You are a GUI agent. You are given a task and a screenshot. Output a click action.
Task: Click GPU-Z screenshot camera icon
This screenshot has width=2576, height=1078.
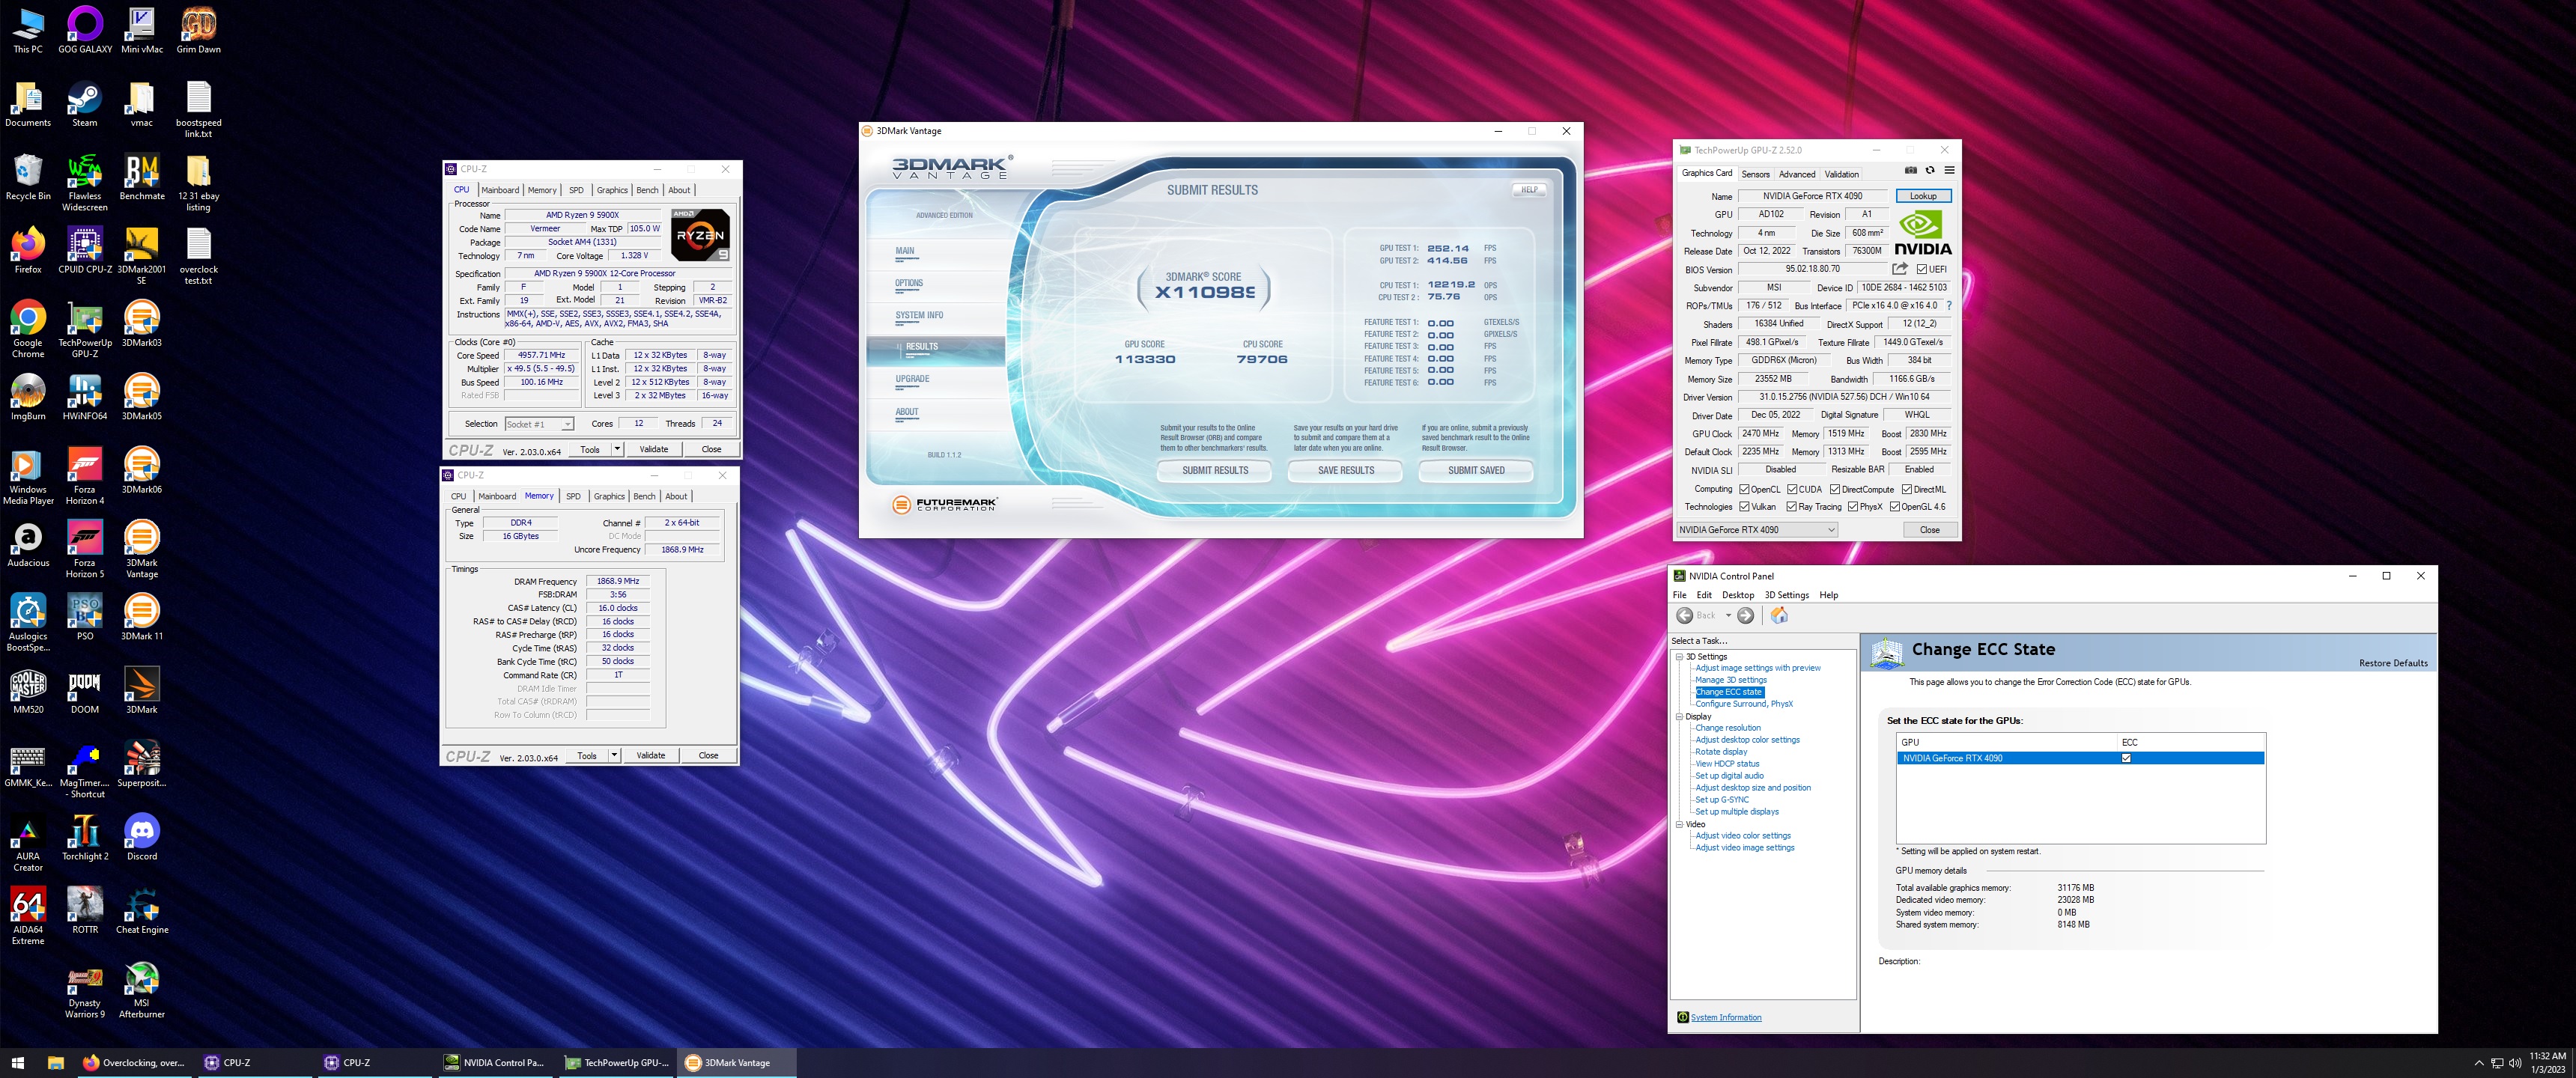point(1910,171)
